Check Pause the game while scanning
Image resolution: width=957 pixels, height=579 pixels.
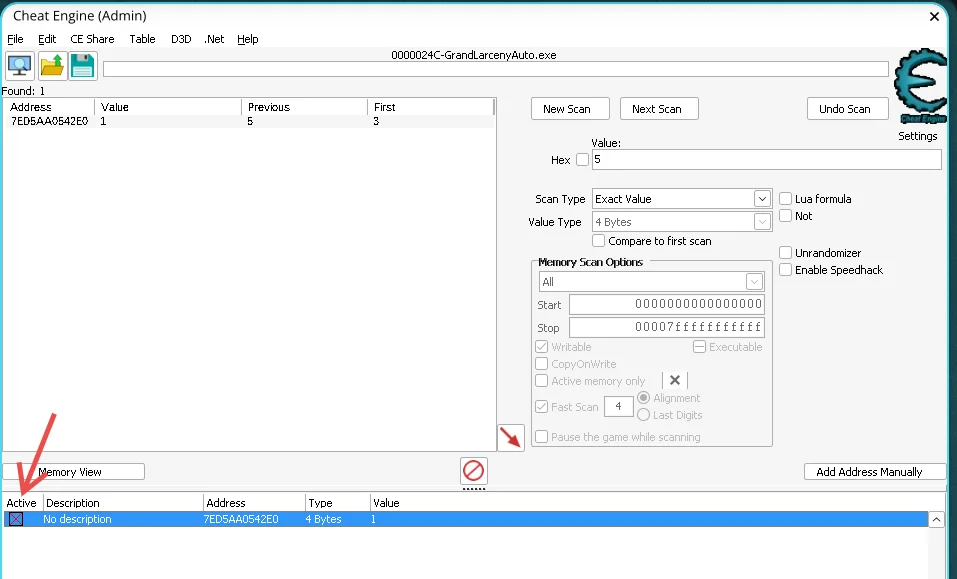pos(541,437)
